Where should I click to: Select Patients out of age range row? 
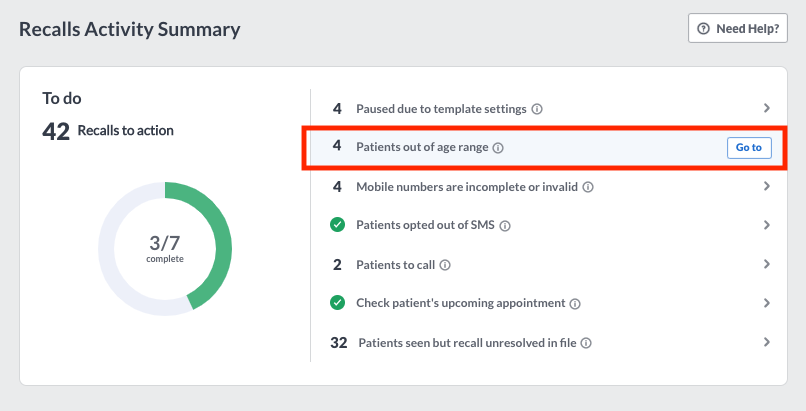[x=544, y=147]
